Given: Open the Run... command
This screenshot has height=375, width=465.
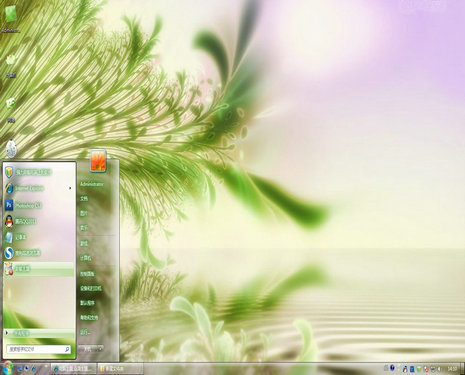Looking at the screenshot, I should coord(85,332).
